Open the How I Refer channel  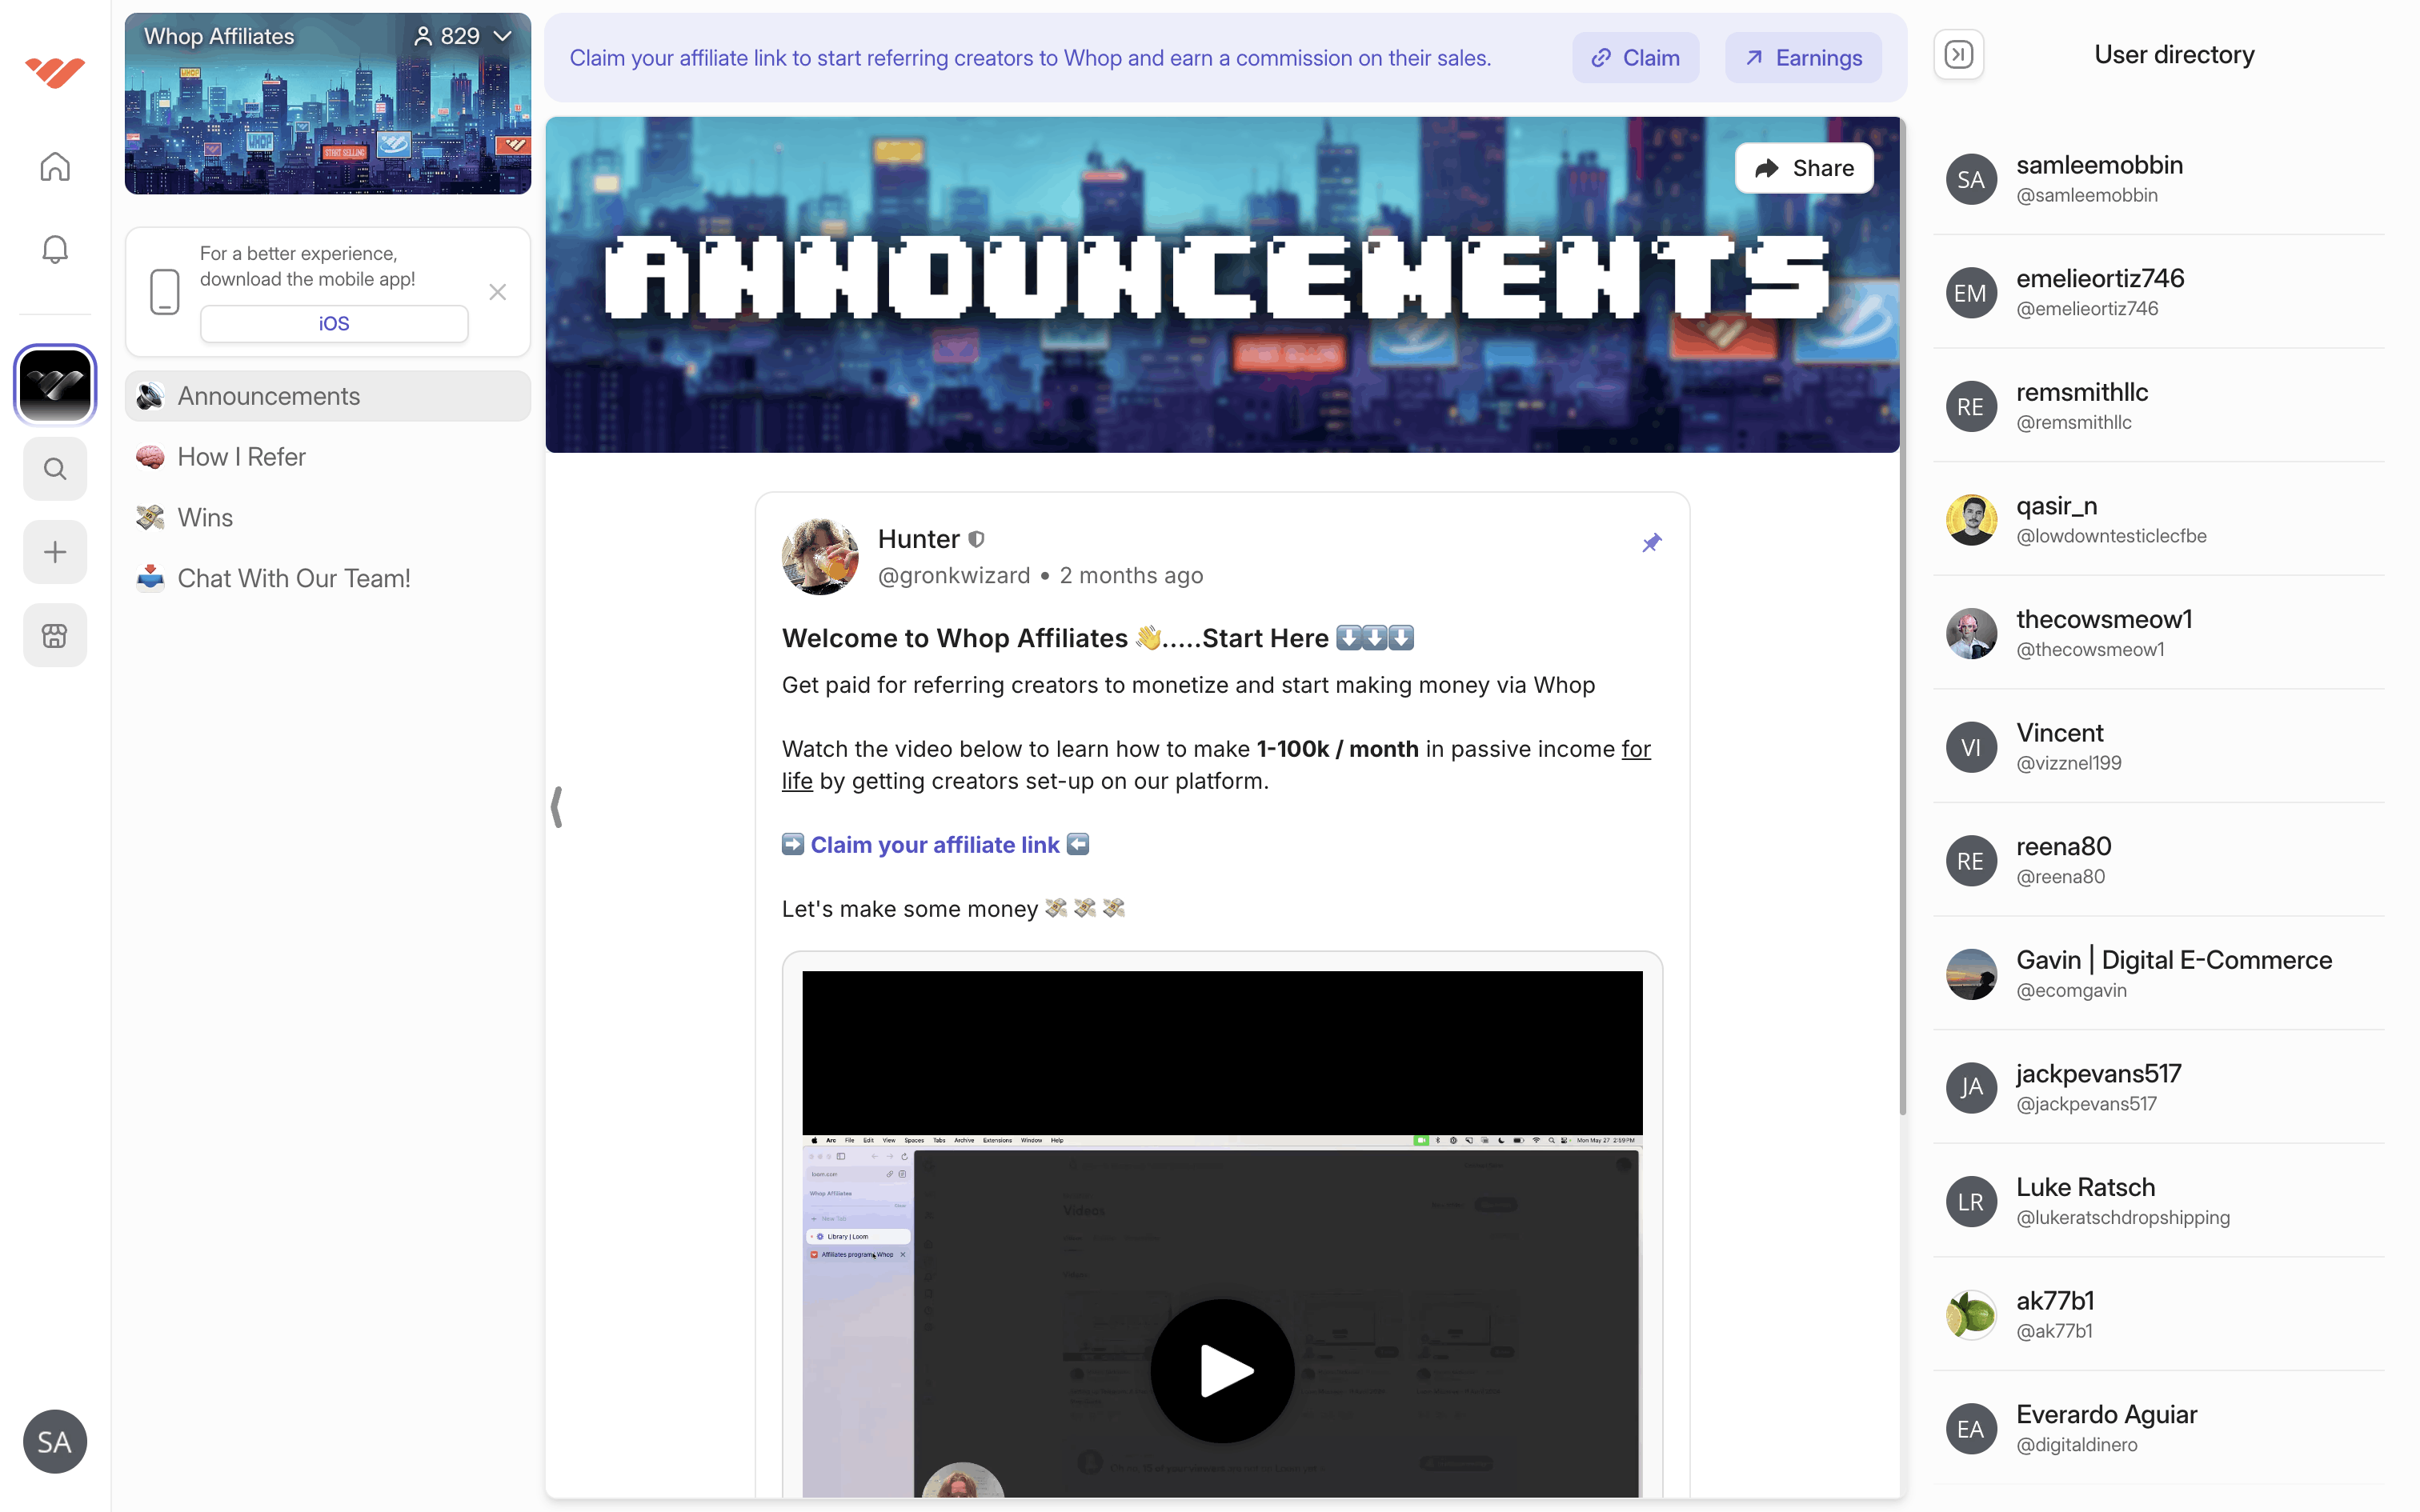(x=241, y=457)
